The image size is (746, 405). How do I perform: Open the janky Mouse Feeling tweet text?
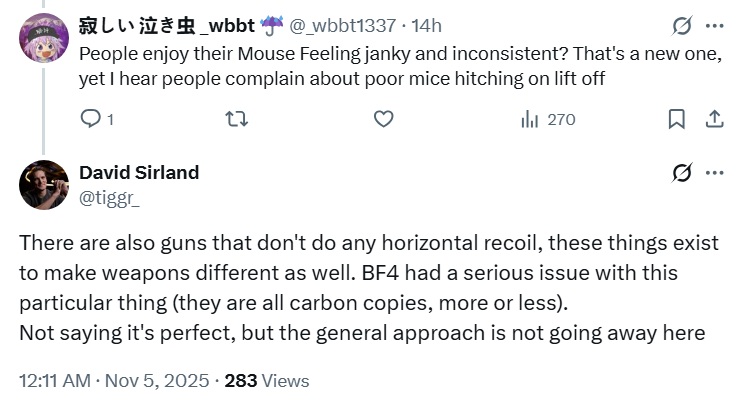(398, 65)
